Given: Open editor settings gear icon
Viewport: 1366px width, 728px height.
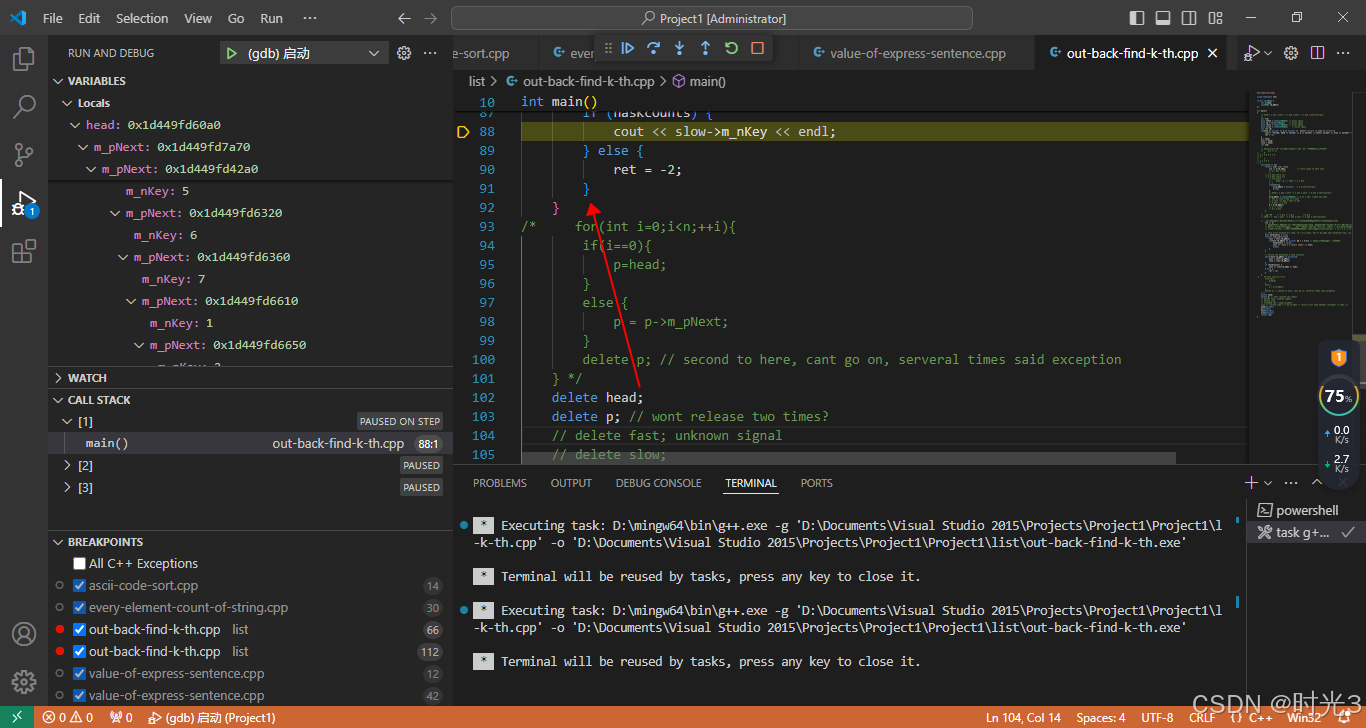Looking at the screenshot, I should click(x=1291, y=53).
